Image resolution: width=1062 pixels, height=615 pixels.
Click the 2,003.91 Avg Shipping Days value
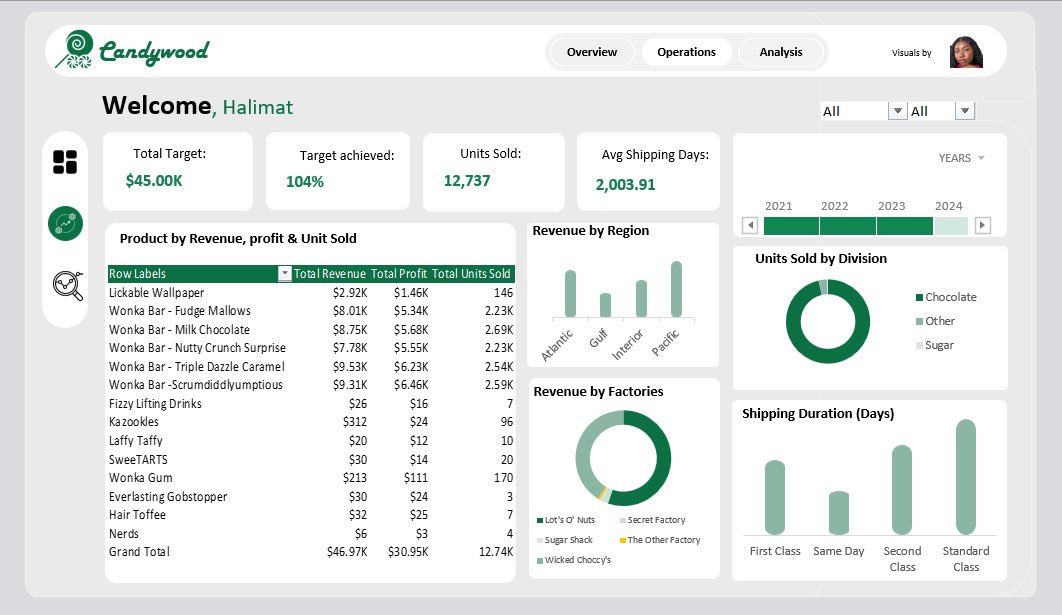(625, 185)
